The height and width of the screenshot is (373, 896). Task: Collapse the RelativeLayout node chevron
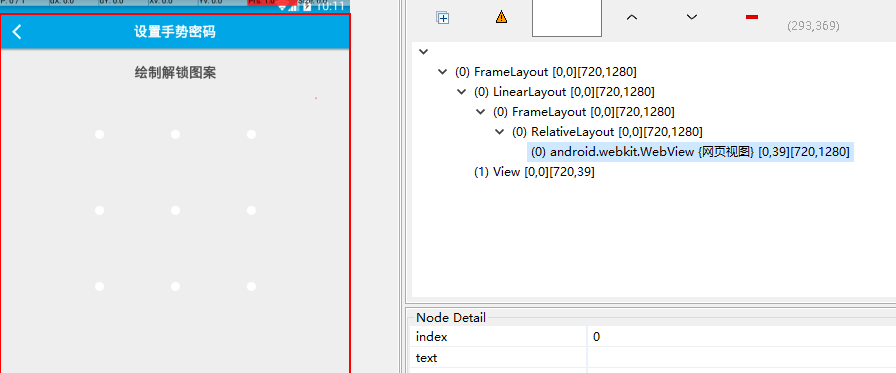(x=499, y=131)
